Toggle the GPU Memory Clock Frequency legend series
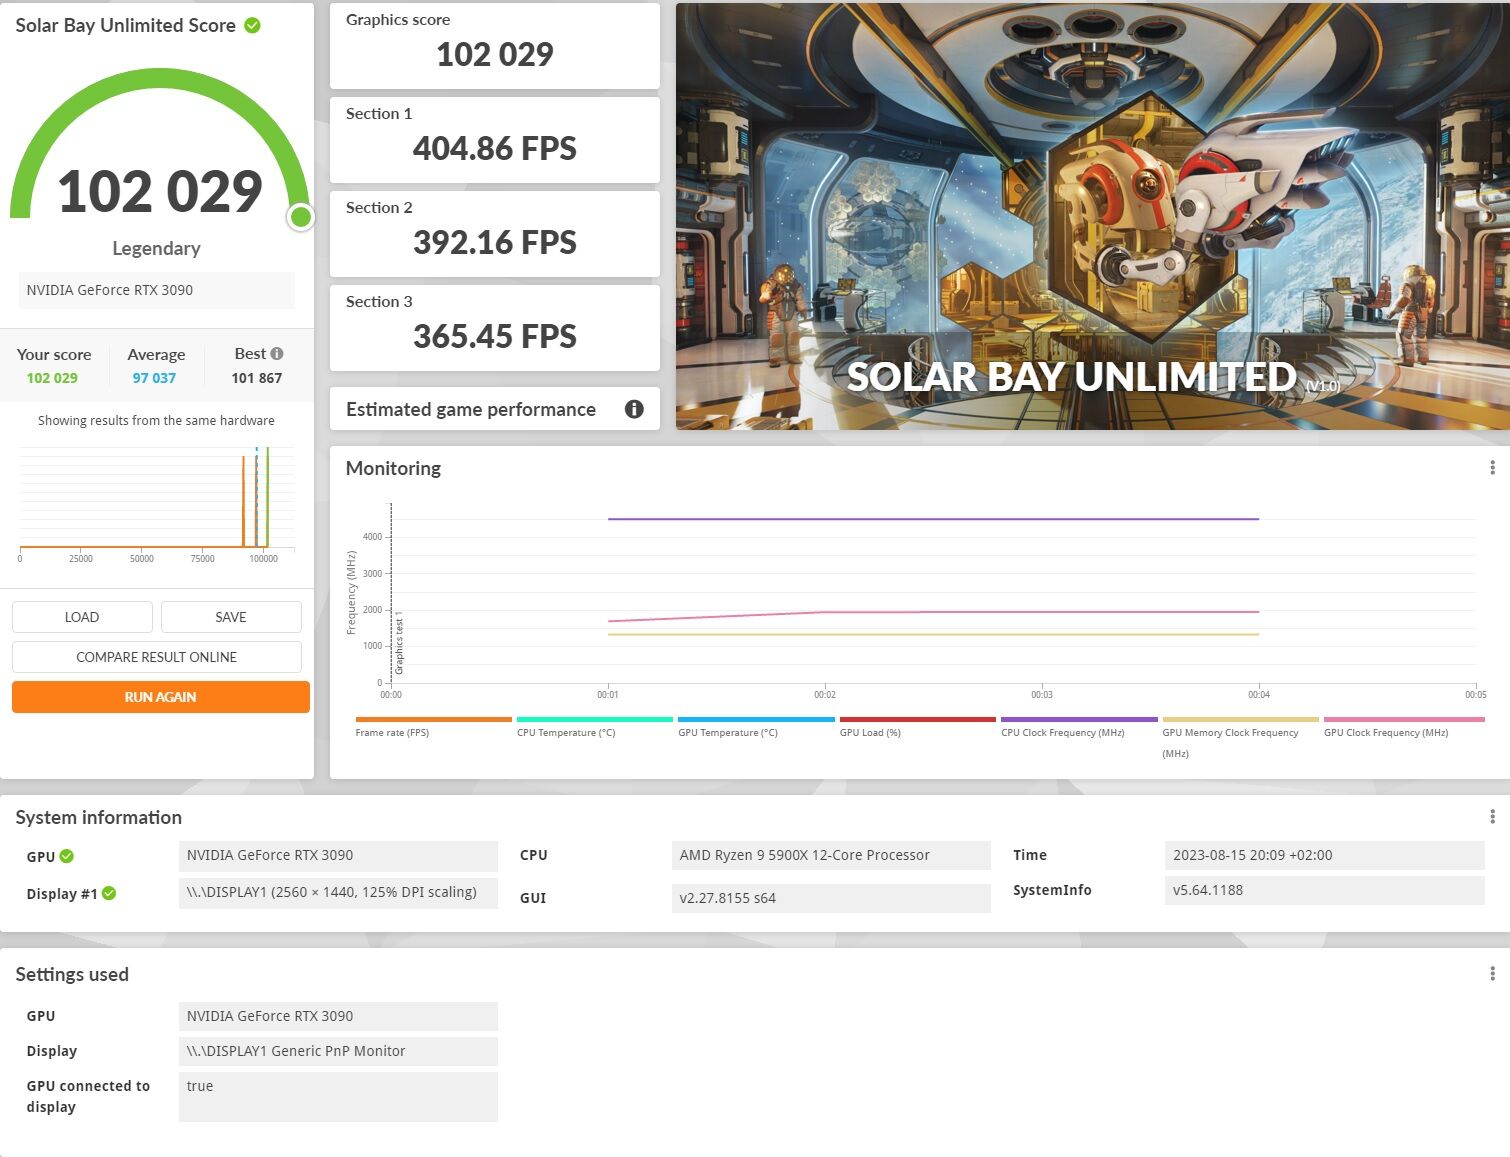1510x1157 pixels. pyautogui.click(x=1240, y=737)
